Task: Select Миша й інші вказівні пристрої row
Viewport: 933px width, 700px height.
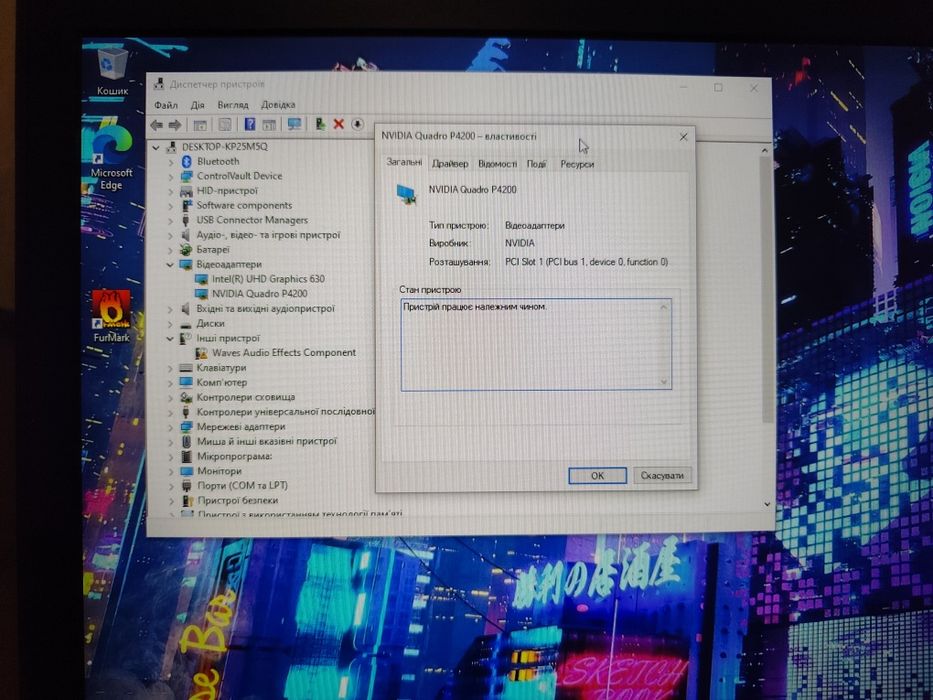Action: point(267,442)
